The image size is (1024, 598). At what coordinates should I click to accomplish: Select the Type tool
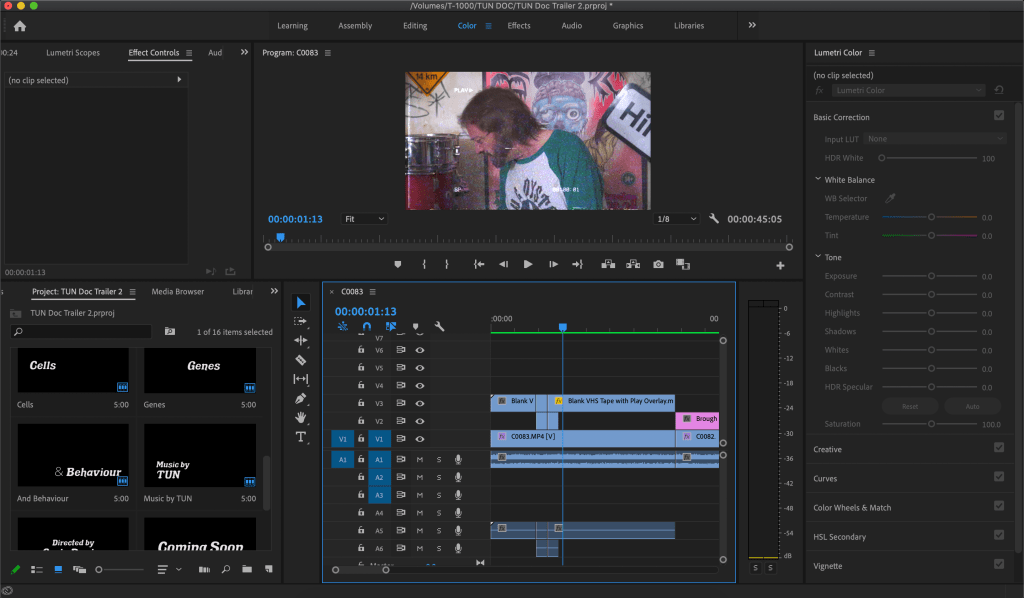click(301, 437)
